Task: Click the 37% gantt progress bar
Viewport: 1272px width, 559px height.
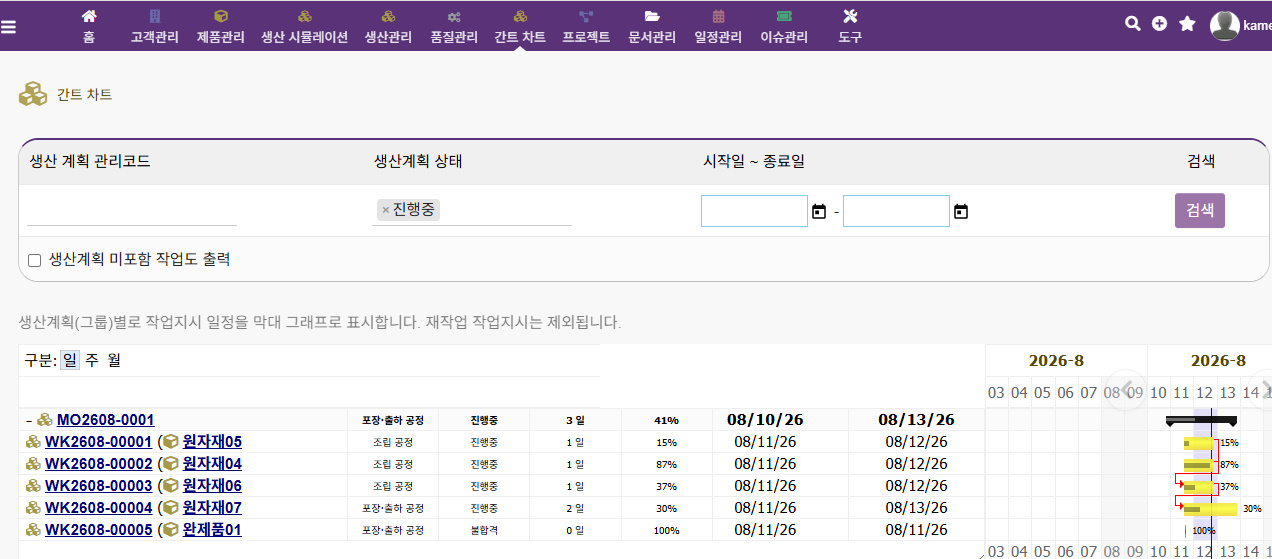Action: [x=1198, y=486]
